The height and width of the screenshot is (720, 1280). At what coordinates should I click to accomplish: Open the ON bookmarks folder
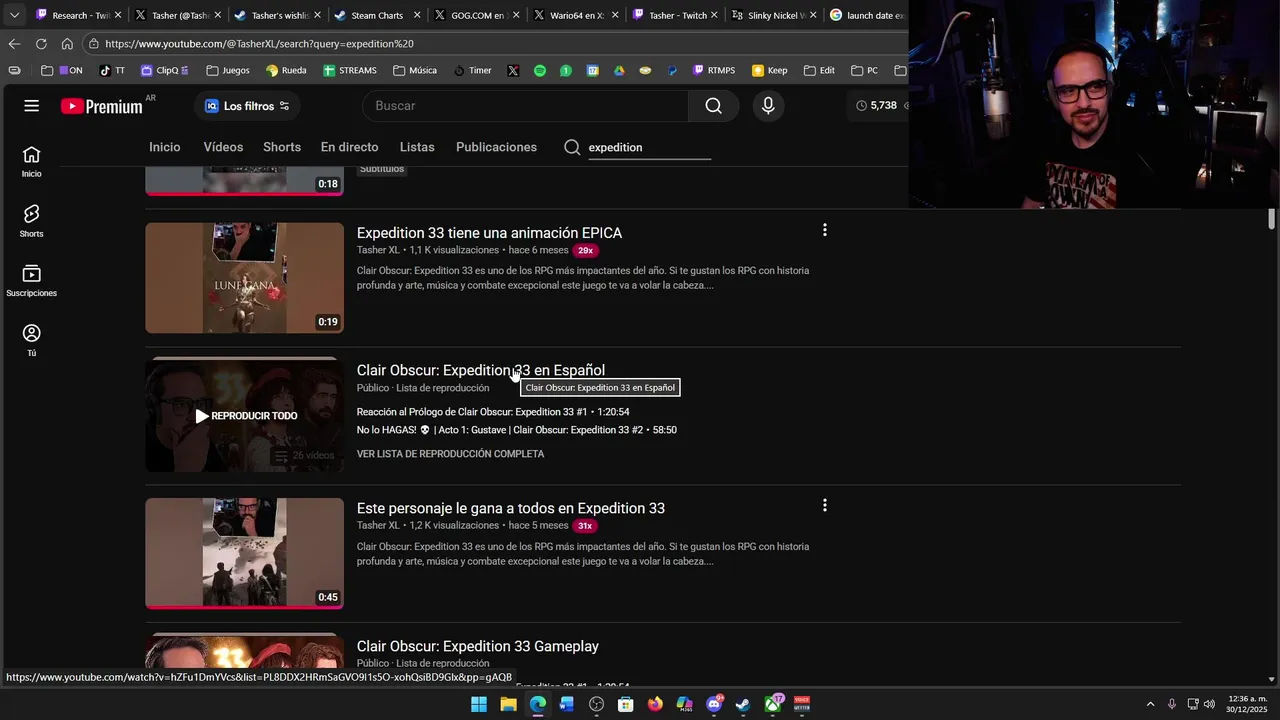click(x=62, y=71)
